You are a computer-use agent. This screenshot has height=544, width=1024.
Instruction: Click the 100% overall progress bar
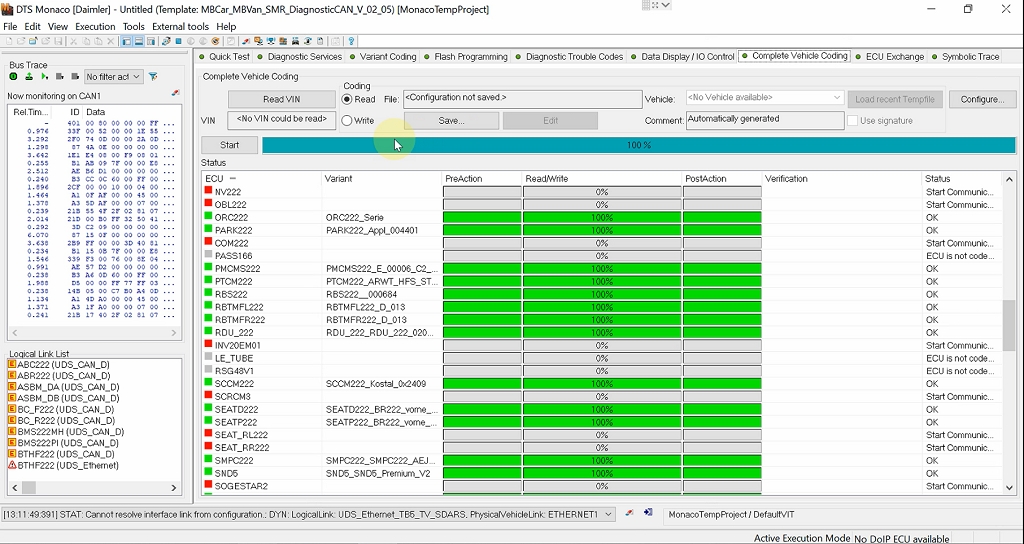[638, 145]
